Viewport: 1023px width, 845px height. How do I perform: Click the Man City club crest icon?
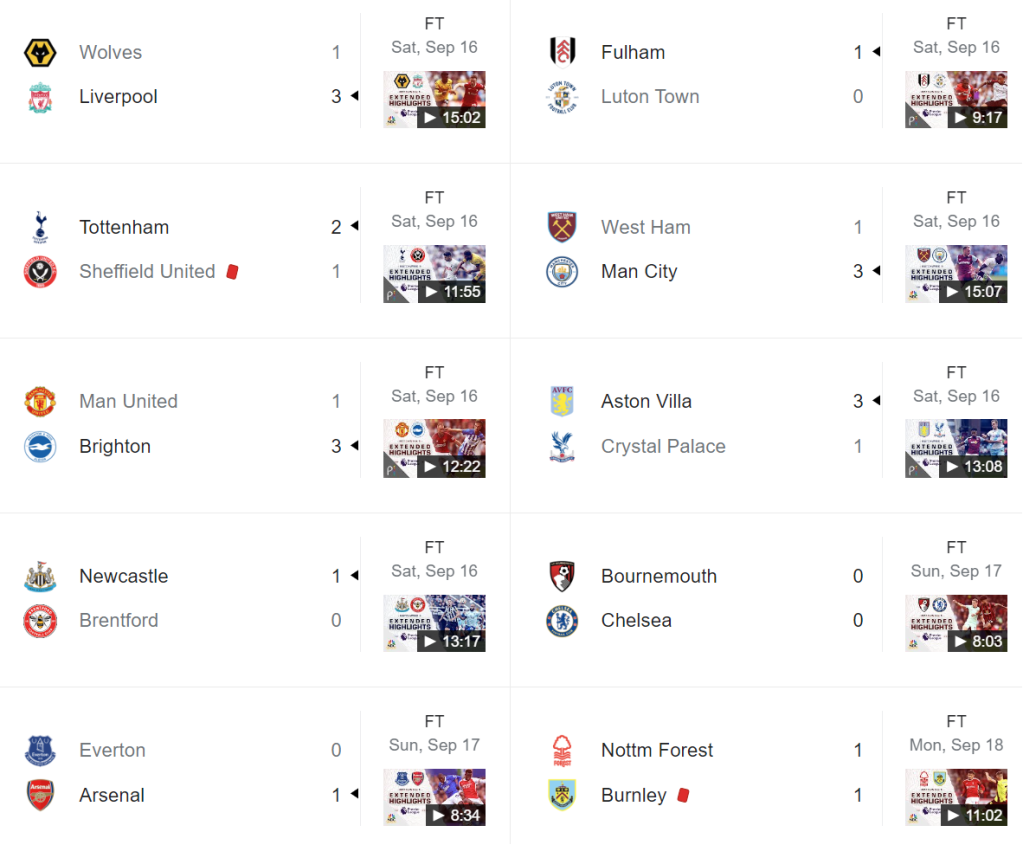pyautogui.click(x=562, y=271)
